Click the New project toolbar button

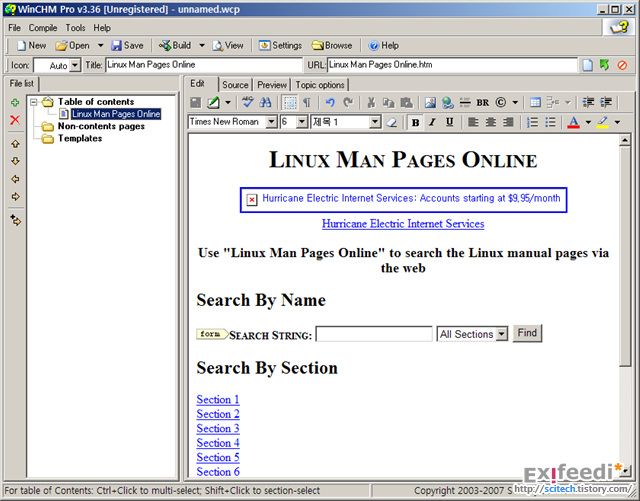click(x=31, y=45)
